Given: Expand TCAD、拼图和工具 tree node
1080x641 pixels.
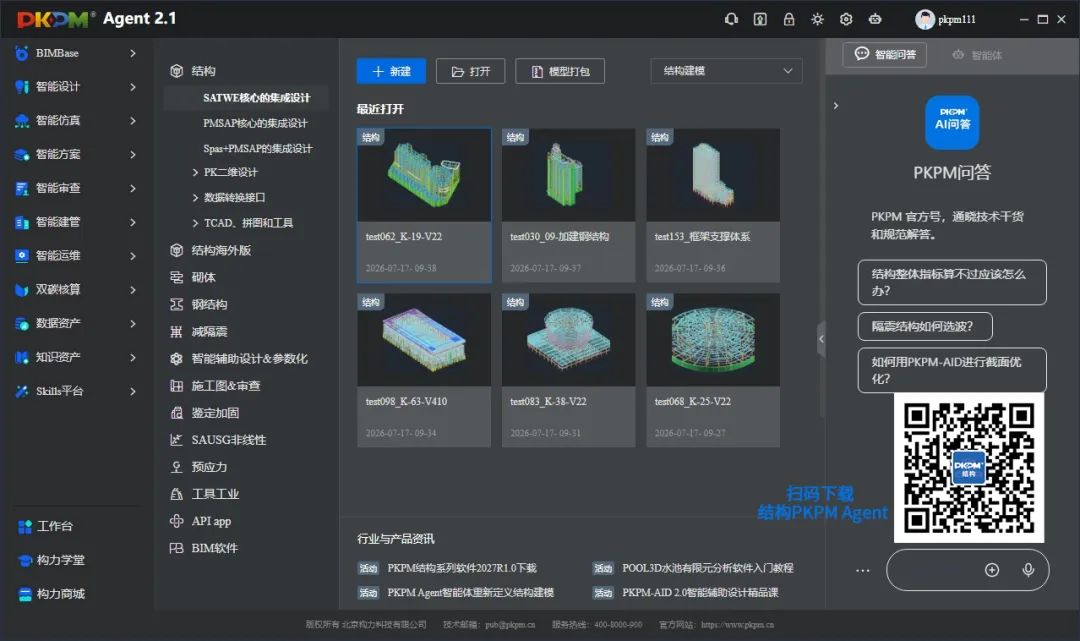Looking at the screenshot, I should (196, 223).
